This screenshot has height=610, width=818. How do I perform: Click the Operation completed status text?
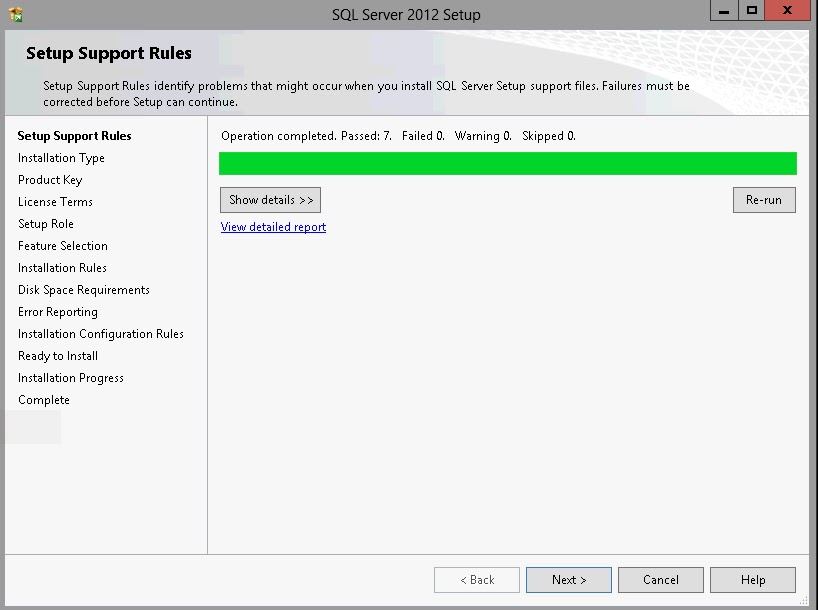click(398, 136)
